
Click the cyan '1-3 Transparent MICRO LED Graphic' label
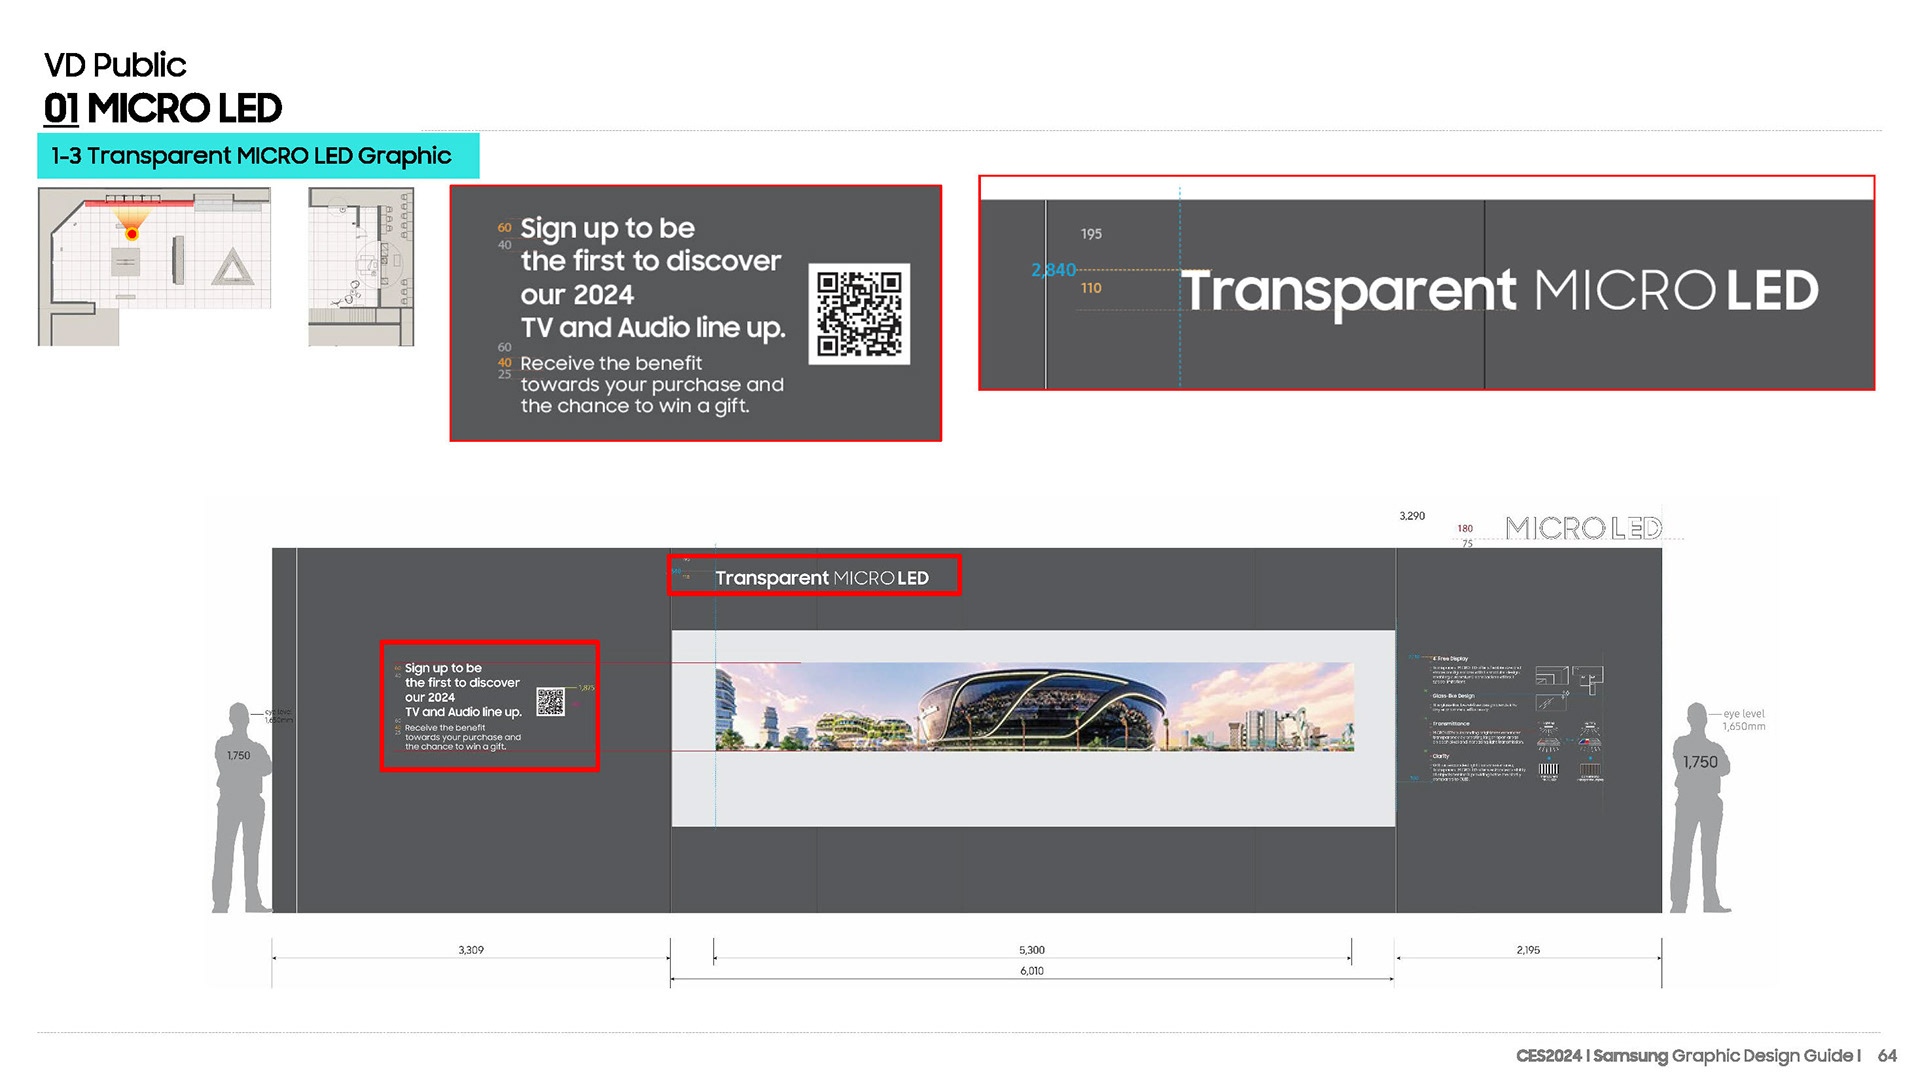pyautogui.click(x=258, y=156)
